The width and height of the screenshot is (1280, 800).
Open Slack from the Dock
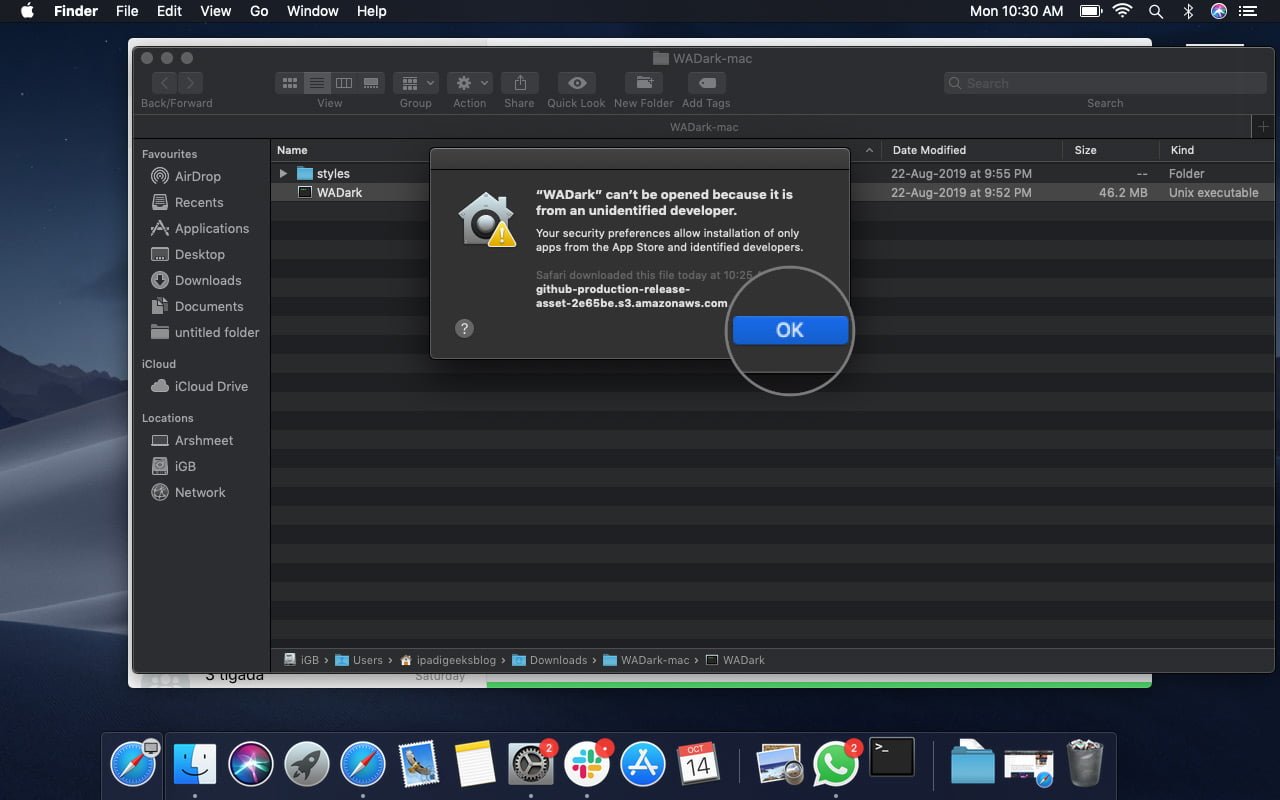[587, 765]
